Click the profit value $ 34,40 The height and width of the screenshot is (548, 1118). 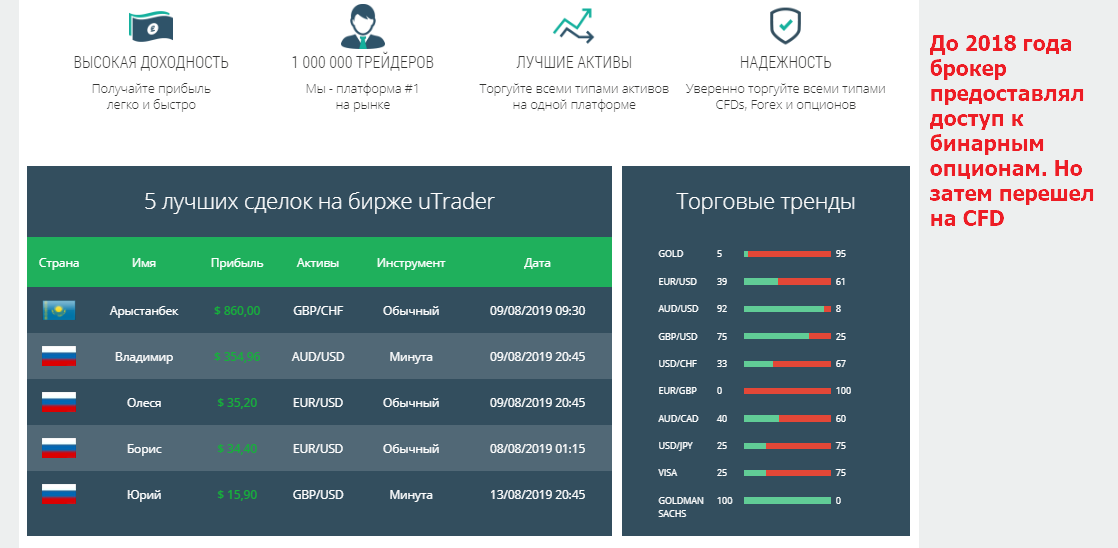tap(237, 449)
